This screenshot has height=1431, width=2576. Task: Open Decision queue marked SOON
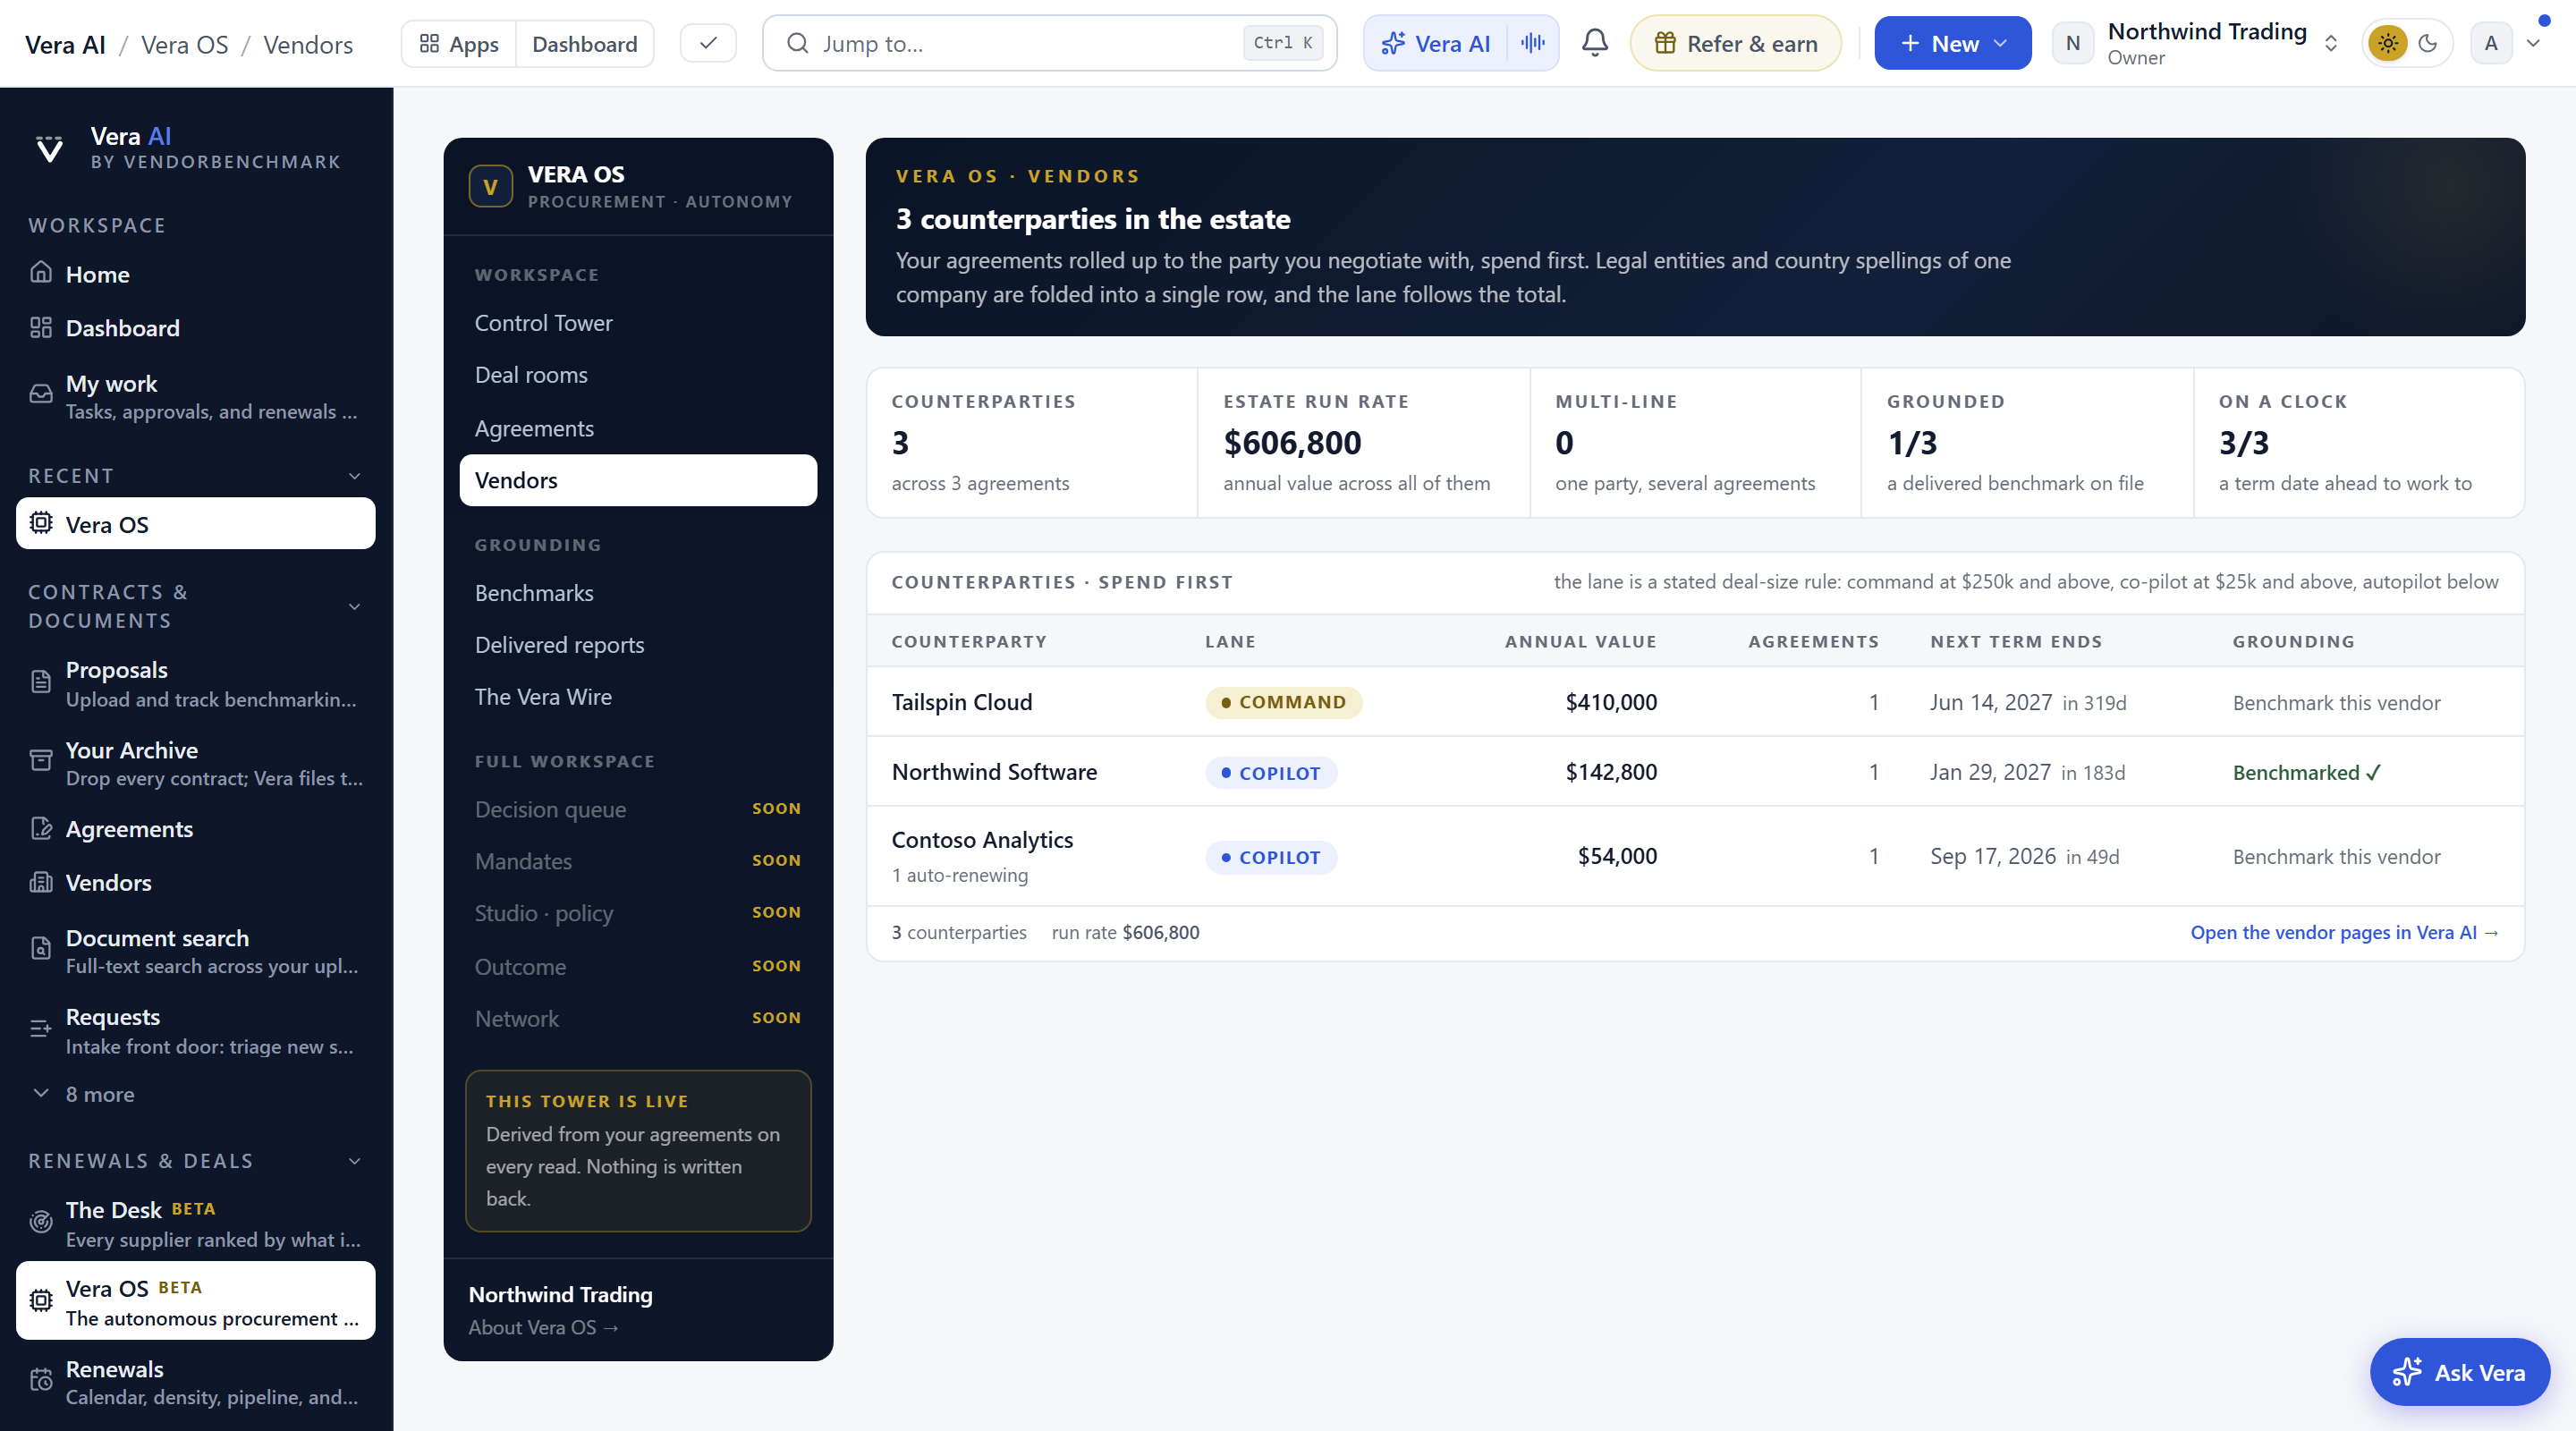tap(638, 809)
